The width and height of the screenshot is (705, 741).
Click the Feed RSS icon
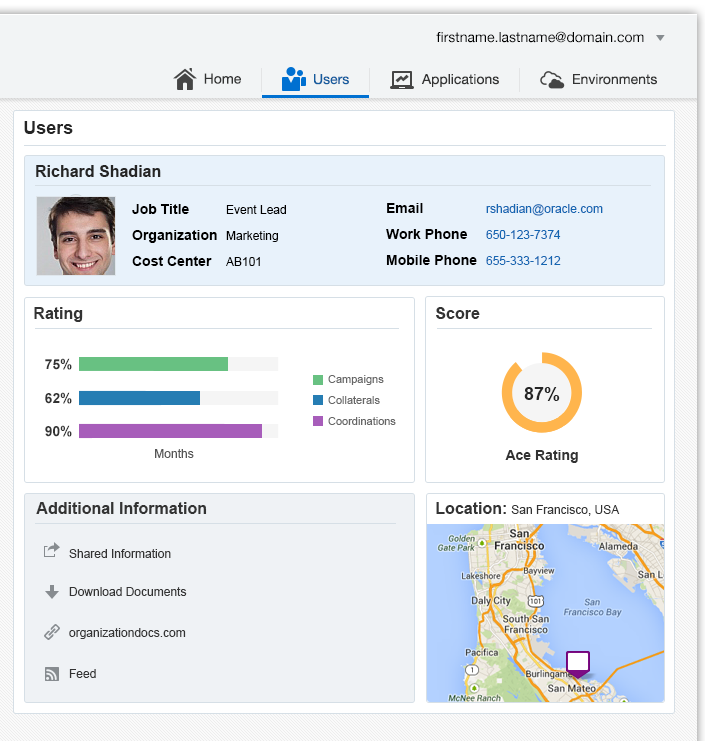click(x=52, y=674)
